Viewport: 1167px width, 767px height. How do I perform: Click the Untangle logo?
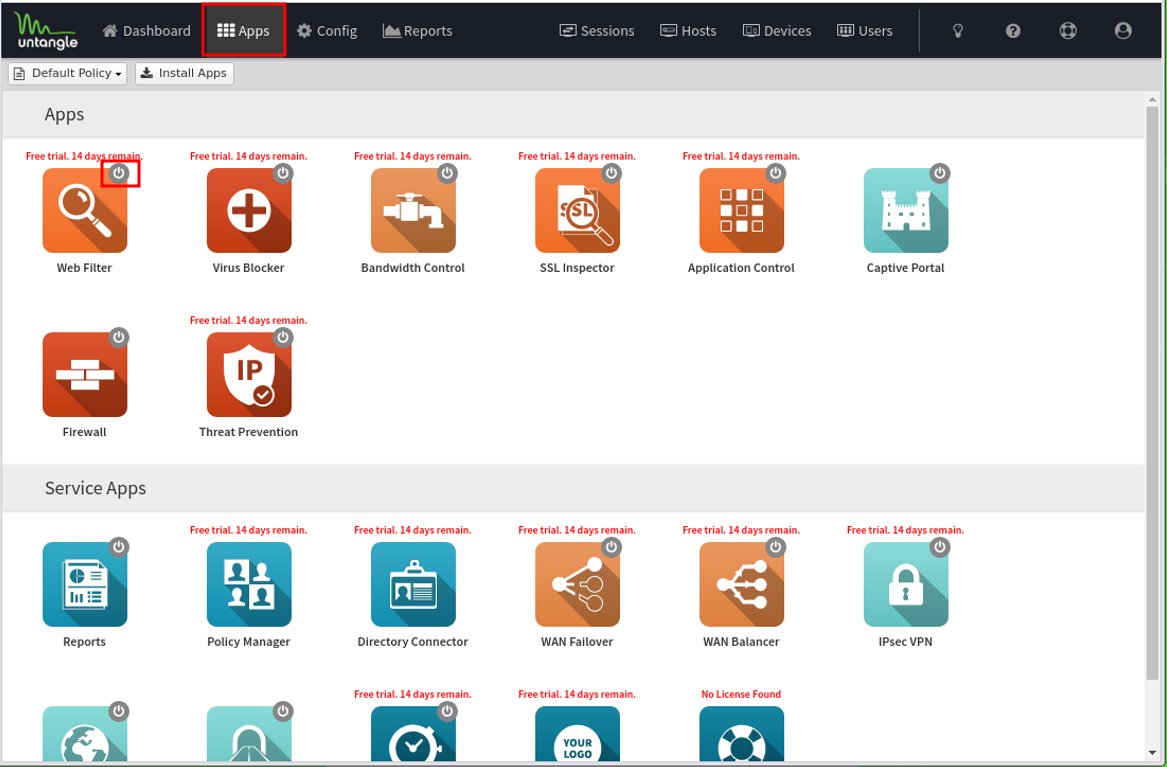pyautogui.click(x=46, y=31)
